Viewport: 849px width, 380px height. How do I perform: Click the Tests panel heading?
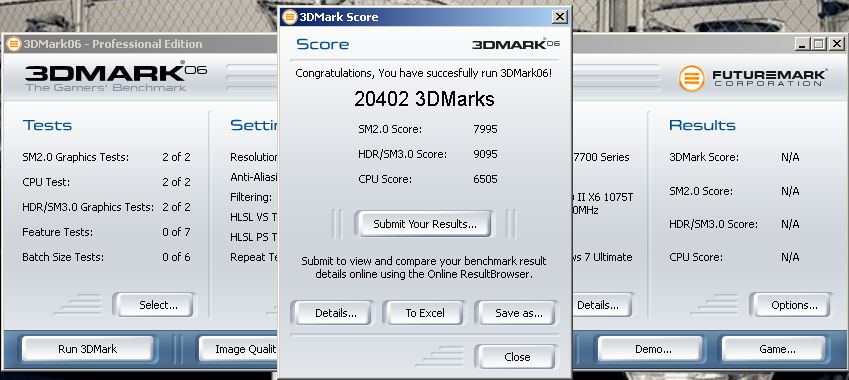click(47, 125)
